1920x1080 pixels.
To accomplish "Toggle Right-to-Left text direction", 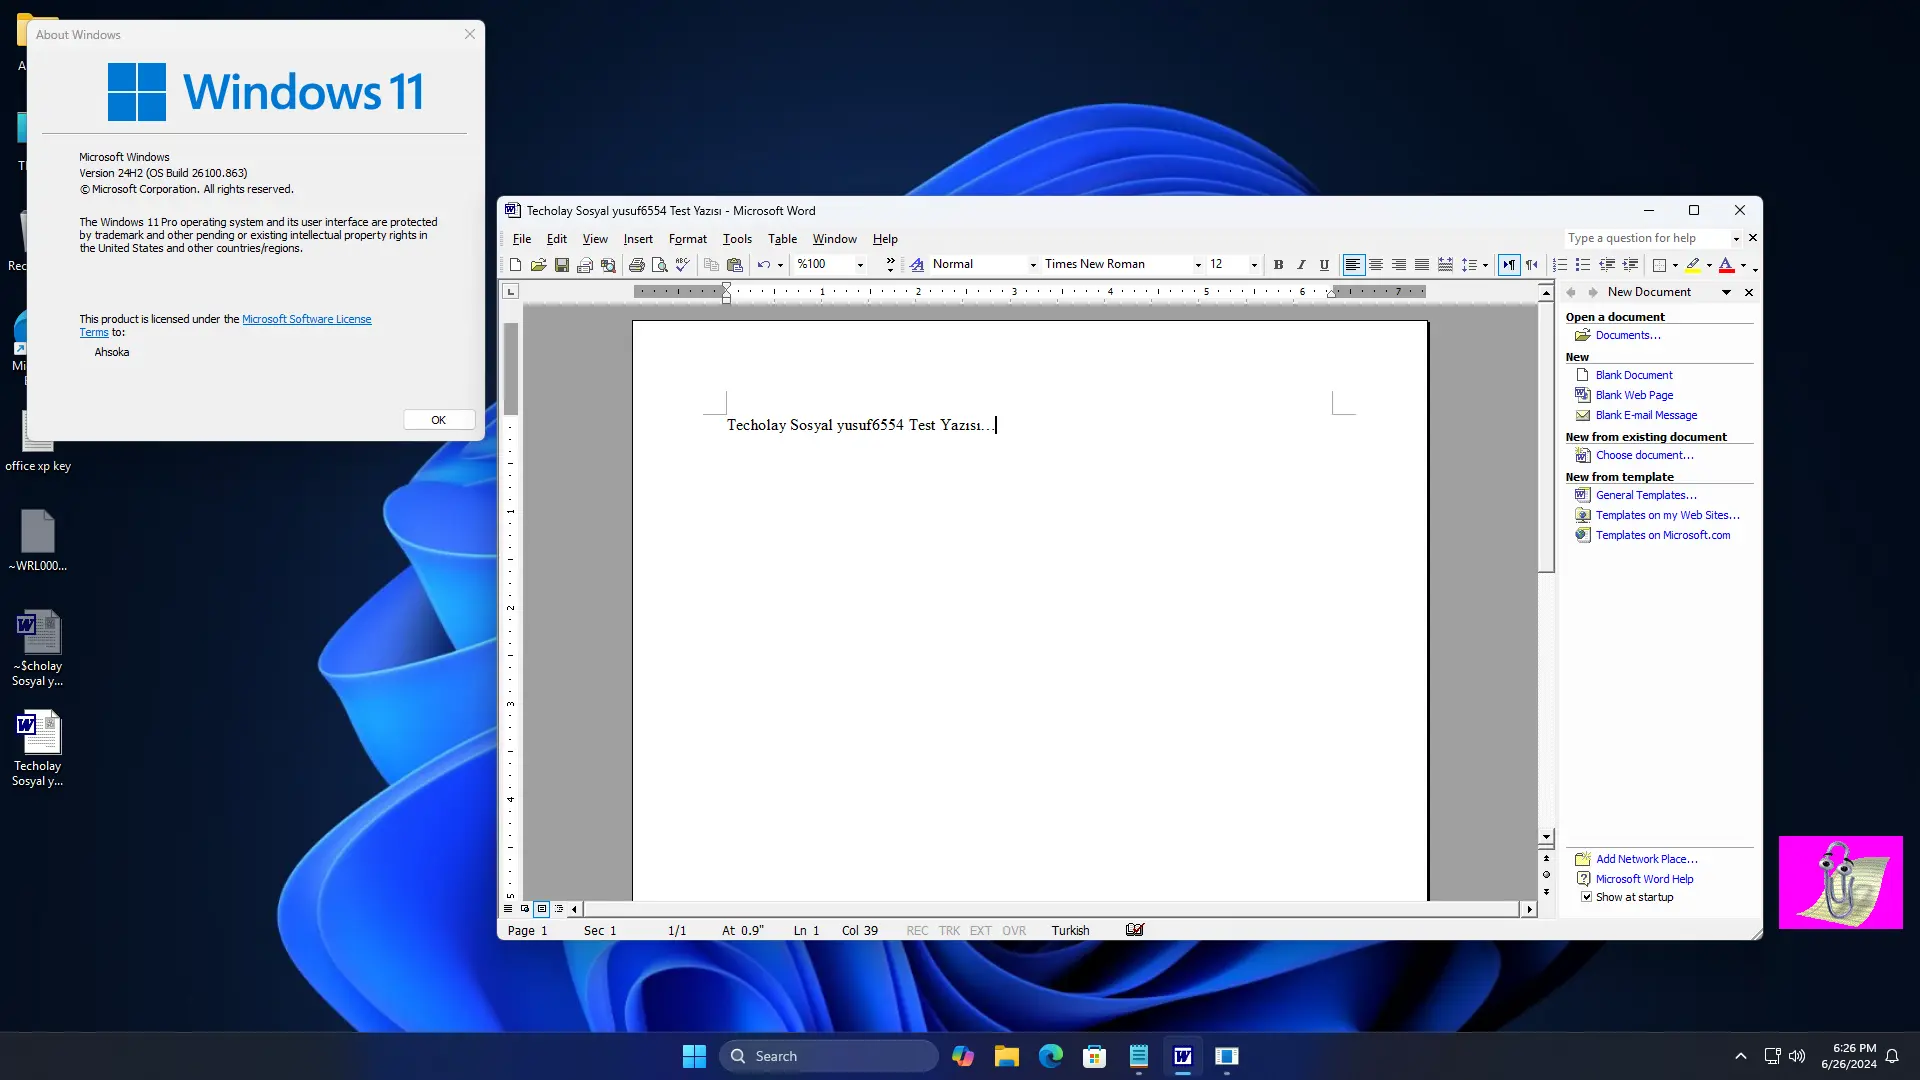I will click(x=1531, y=265).
